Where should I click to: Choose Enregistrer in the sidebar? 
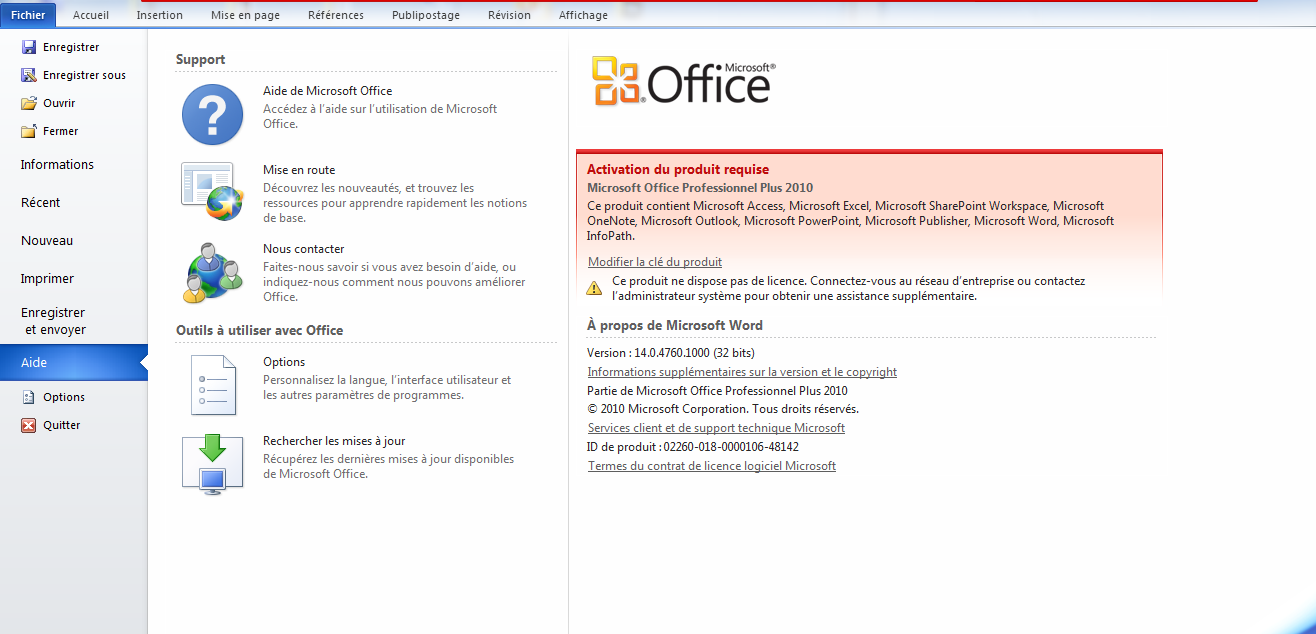71,47
